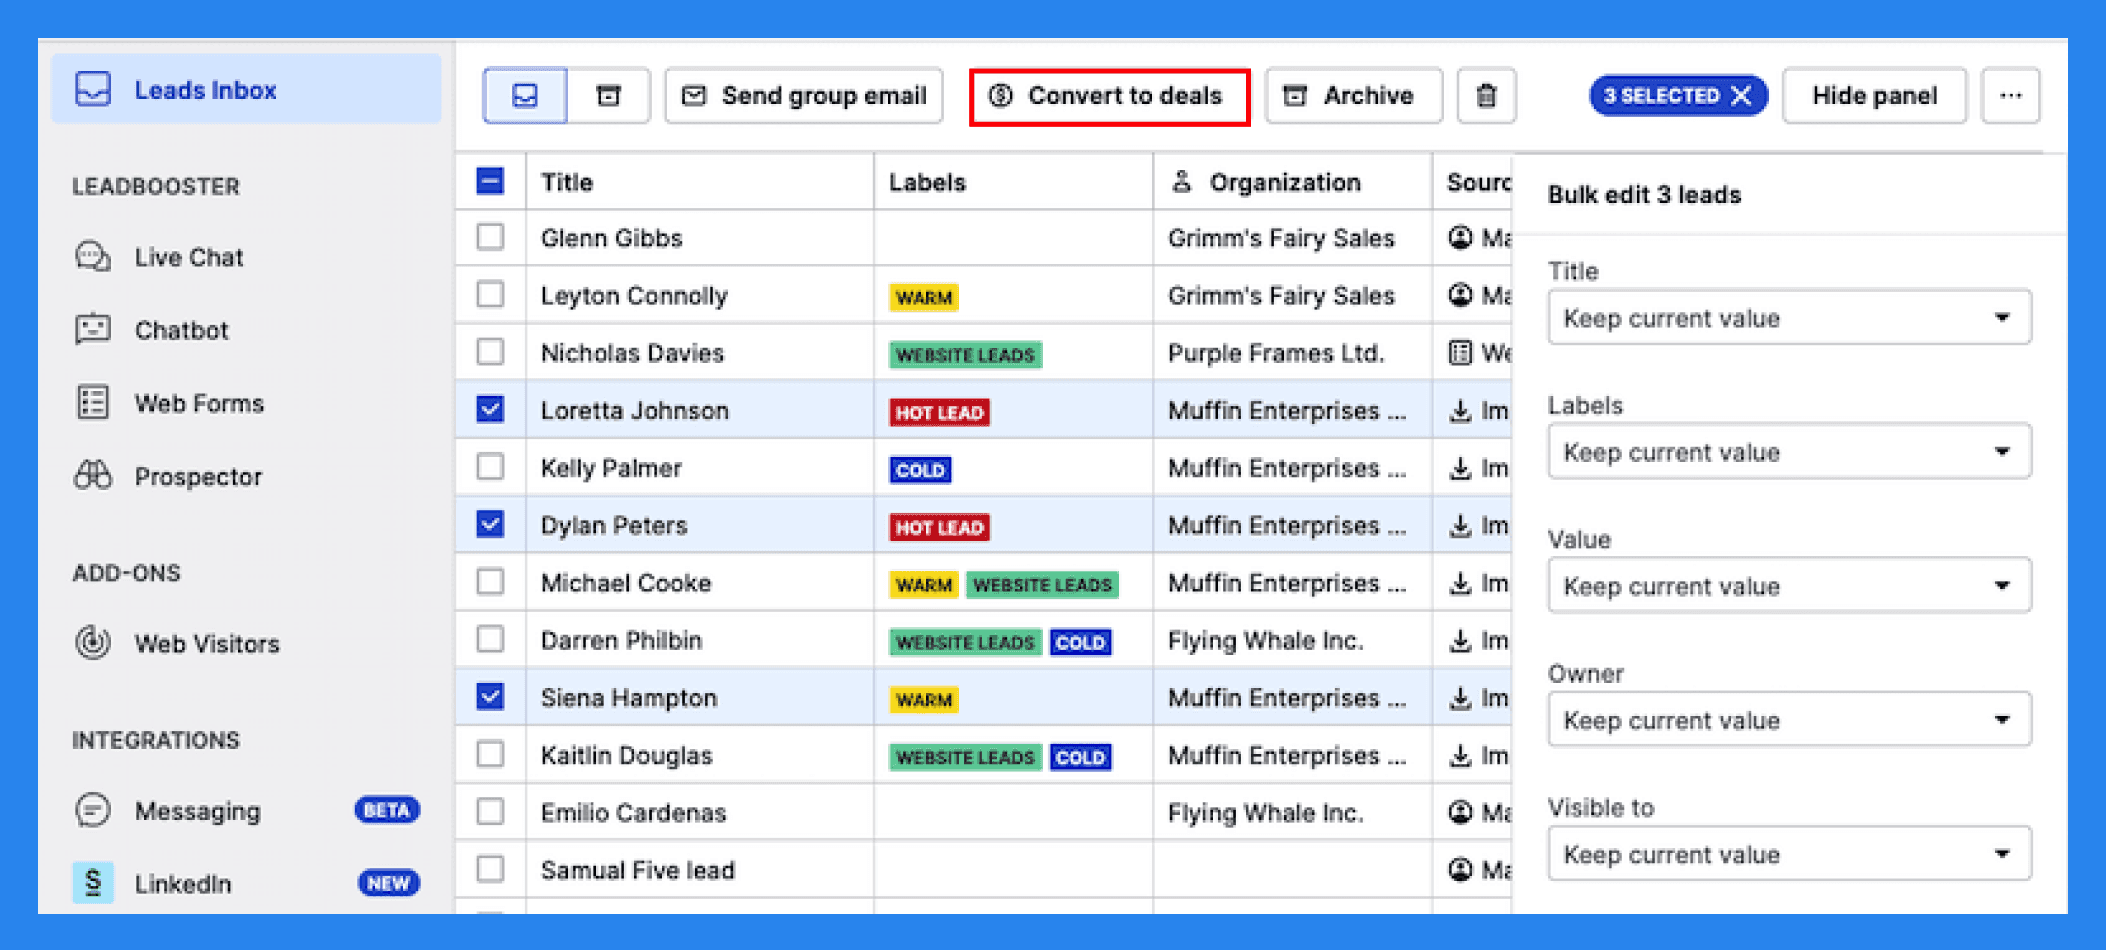2106x950 pixels.
Task: Click the Title column header
Action: 567,182
